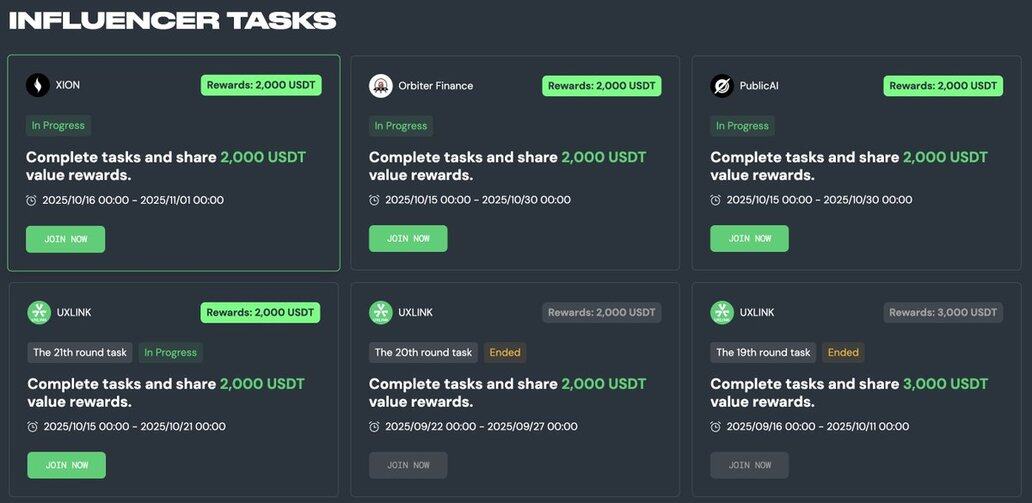Click the XION logo icon
The width and height of the screenshot is (1032, 503).
point(38,86)
